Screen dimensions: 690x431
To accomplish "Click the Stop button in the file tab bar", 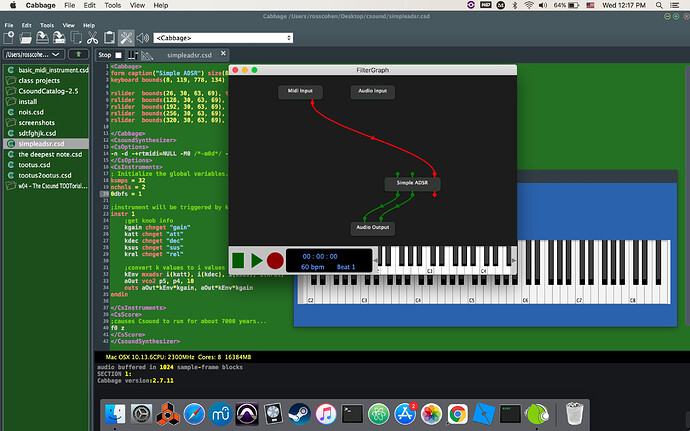I will [x=110, y=55].
